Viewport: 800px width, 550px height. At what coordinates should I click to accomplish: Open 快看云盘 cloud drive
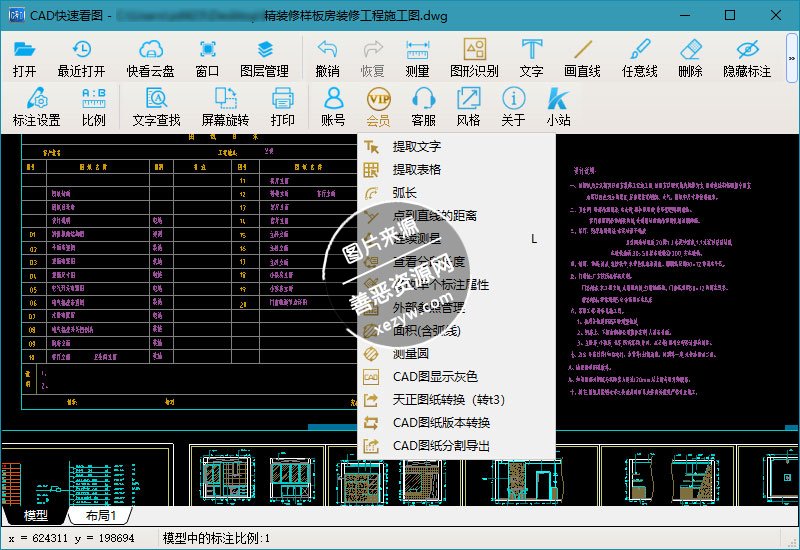pyautogui.click(x=151, y=59)
